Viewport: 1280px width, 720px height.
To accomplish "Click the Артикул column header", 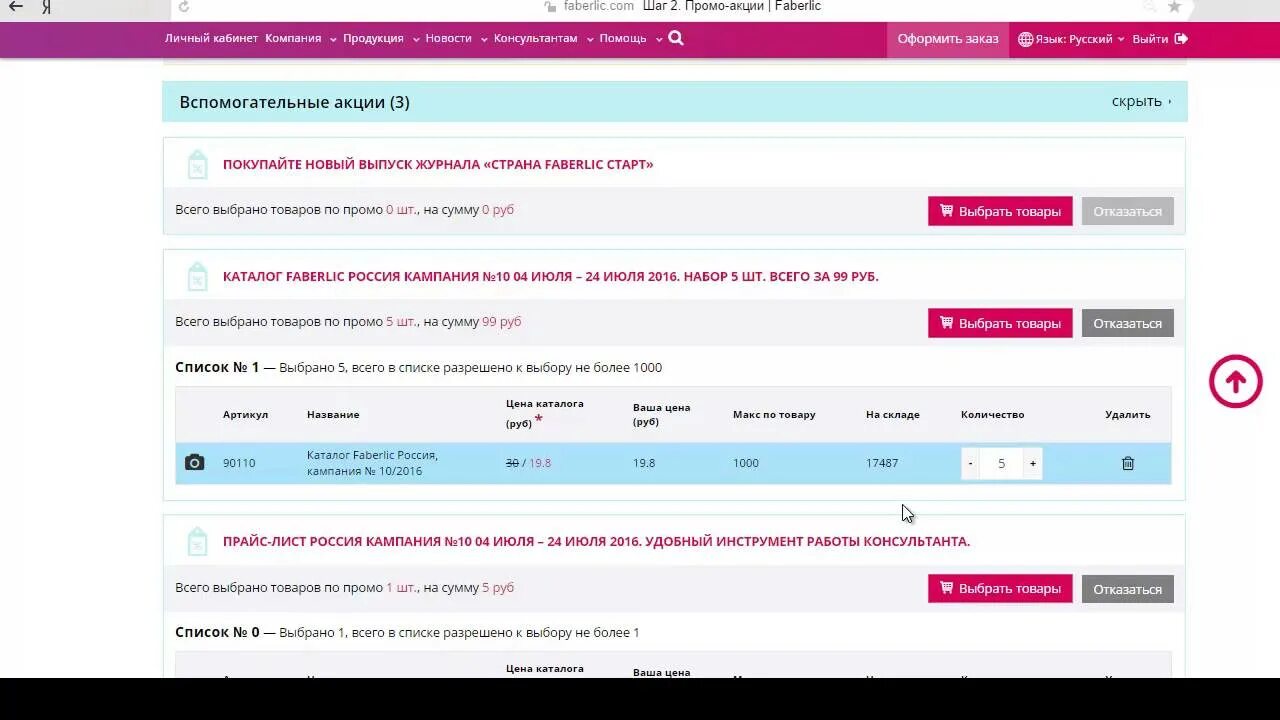I will (x=245, y=414).
